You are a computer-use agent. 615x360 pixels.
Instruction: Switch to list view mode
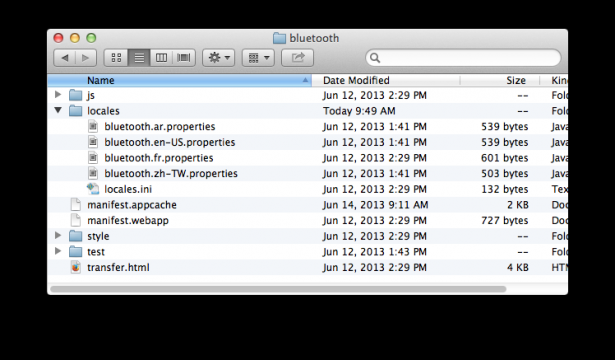pyautogui.click(x=139, y=58)
